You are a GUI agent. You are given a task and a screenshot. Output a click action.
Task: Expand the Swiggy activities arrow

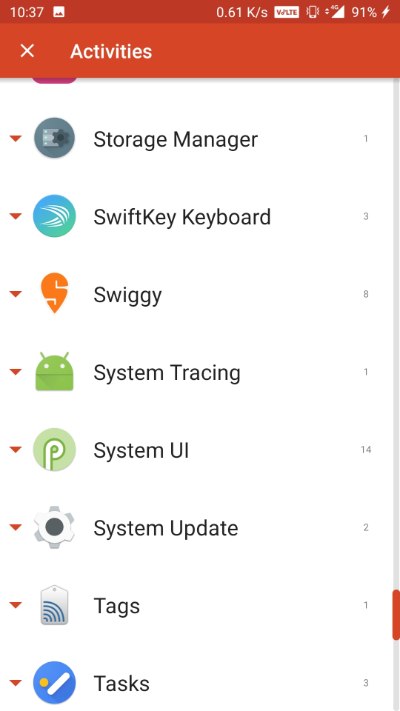(15, 295)
